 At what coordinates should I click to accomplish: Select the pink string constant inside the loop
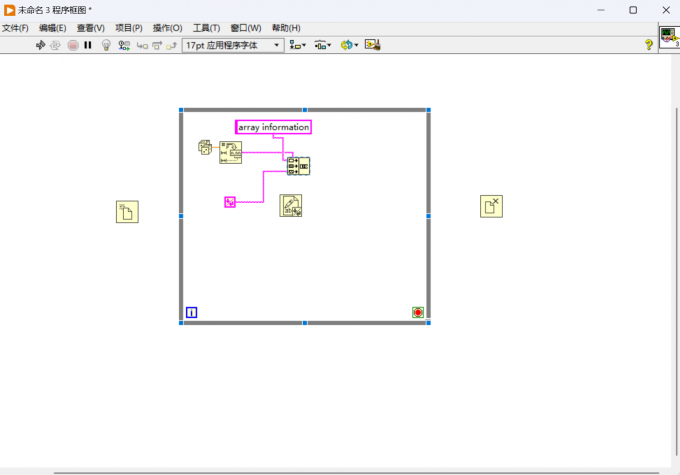point(230,202)
